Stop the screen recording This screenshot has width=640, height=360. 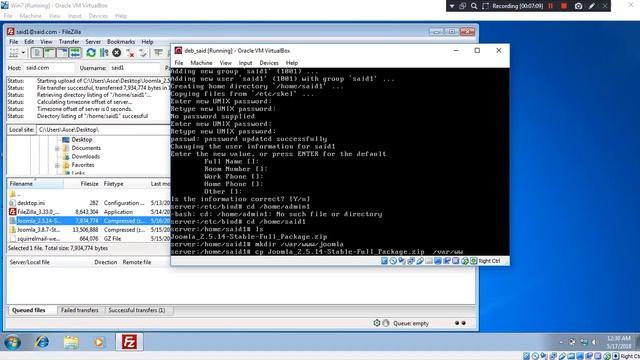click(x=564, y=6)
